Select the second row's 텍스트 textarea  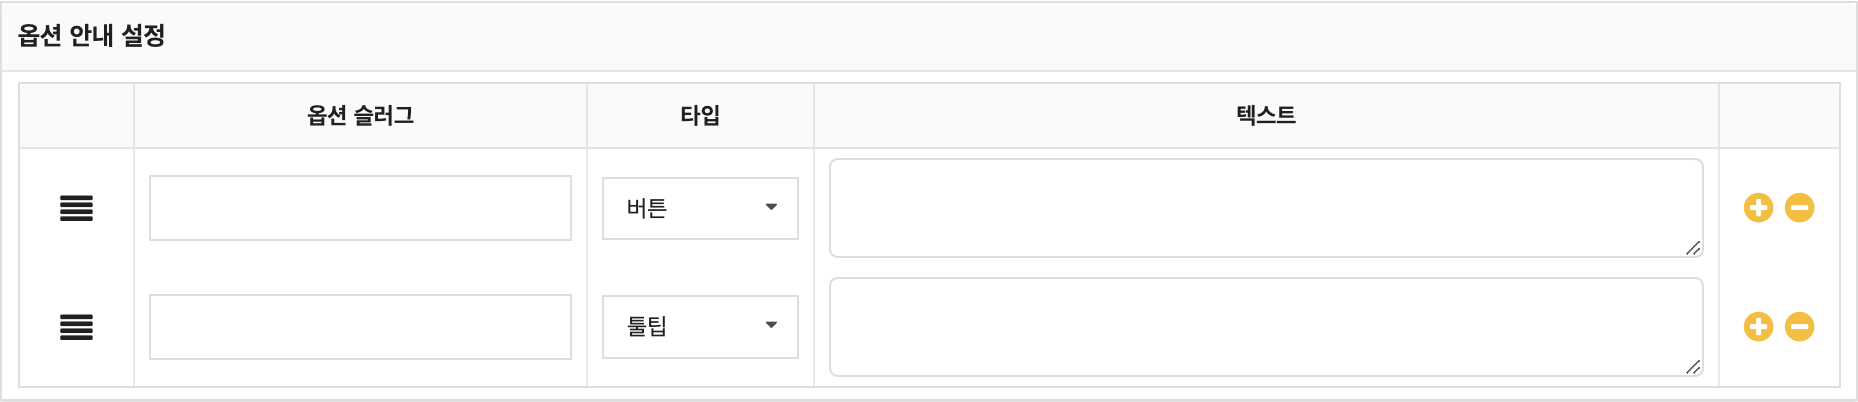[x=1265, y=327]
